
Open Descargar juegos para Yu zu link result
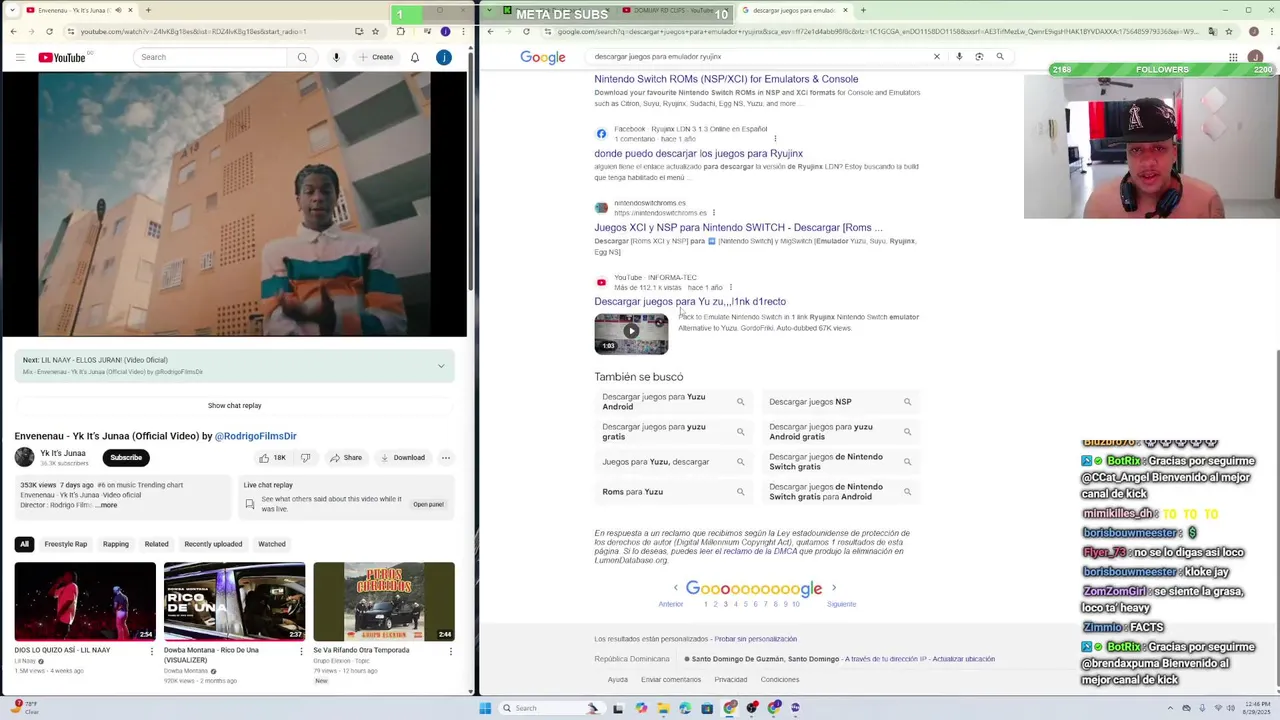coord(690,302)
